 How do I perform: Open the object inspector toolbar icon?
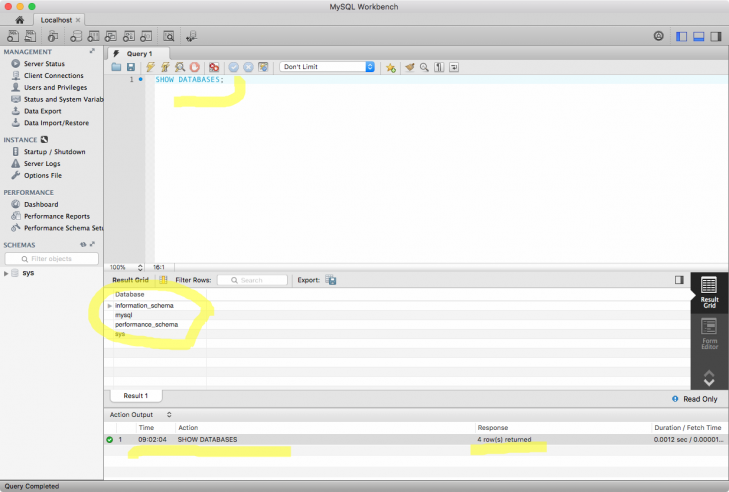point(53,36)
